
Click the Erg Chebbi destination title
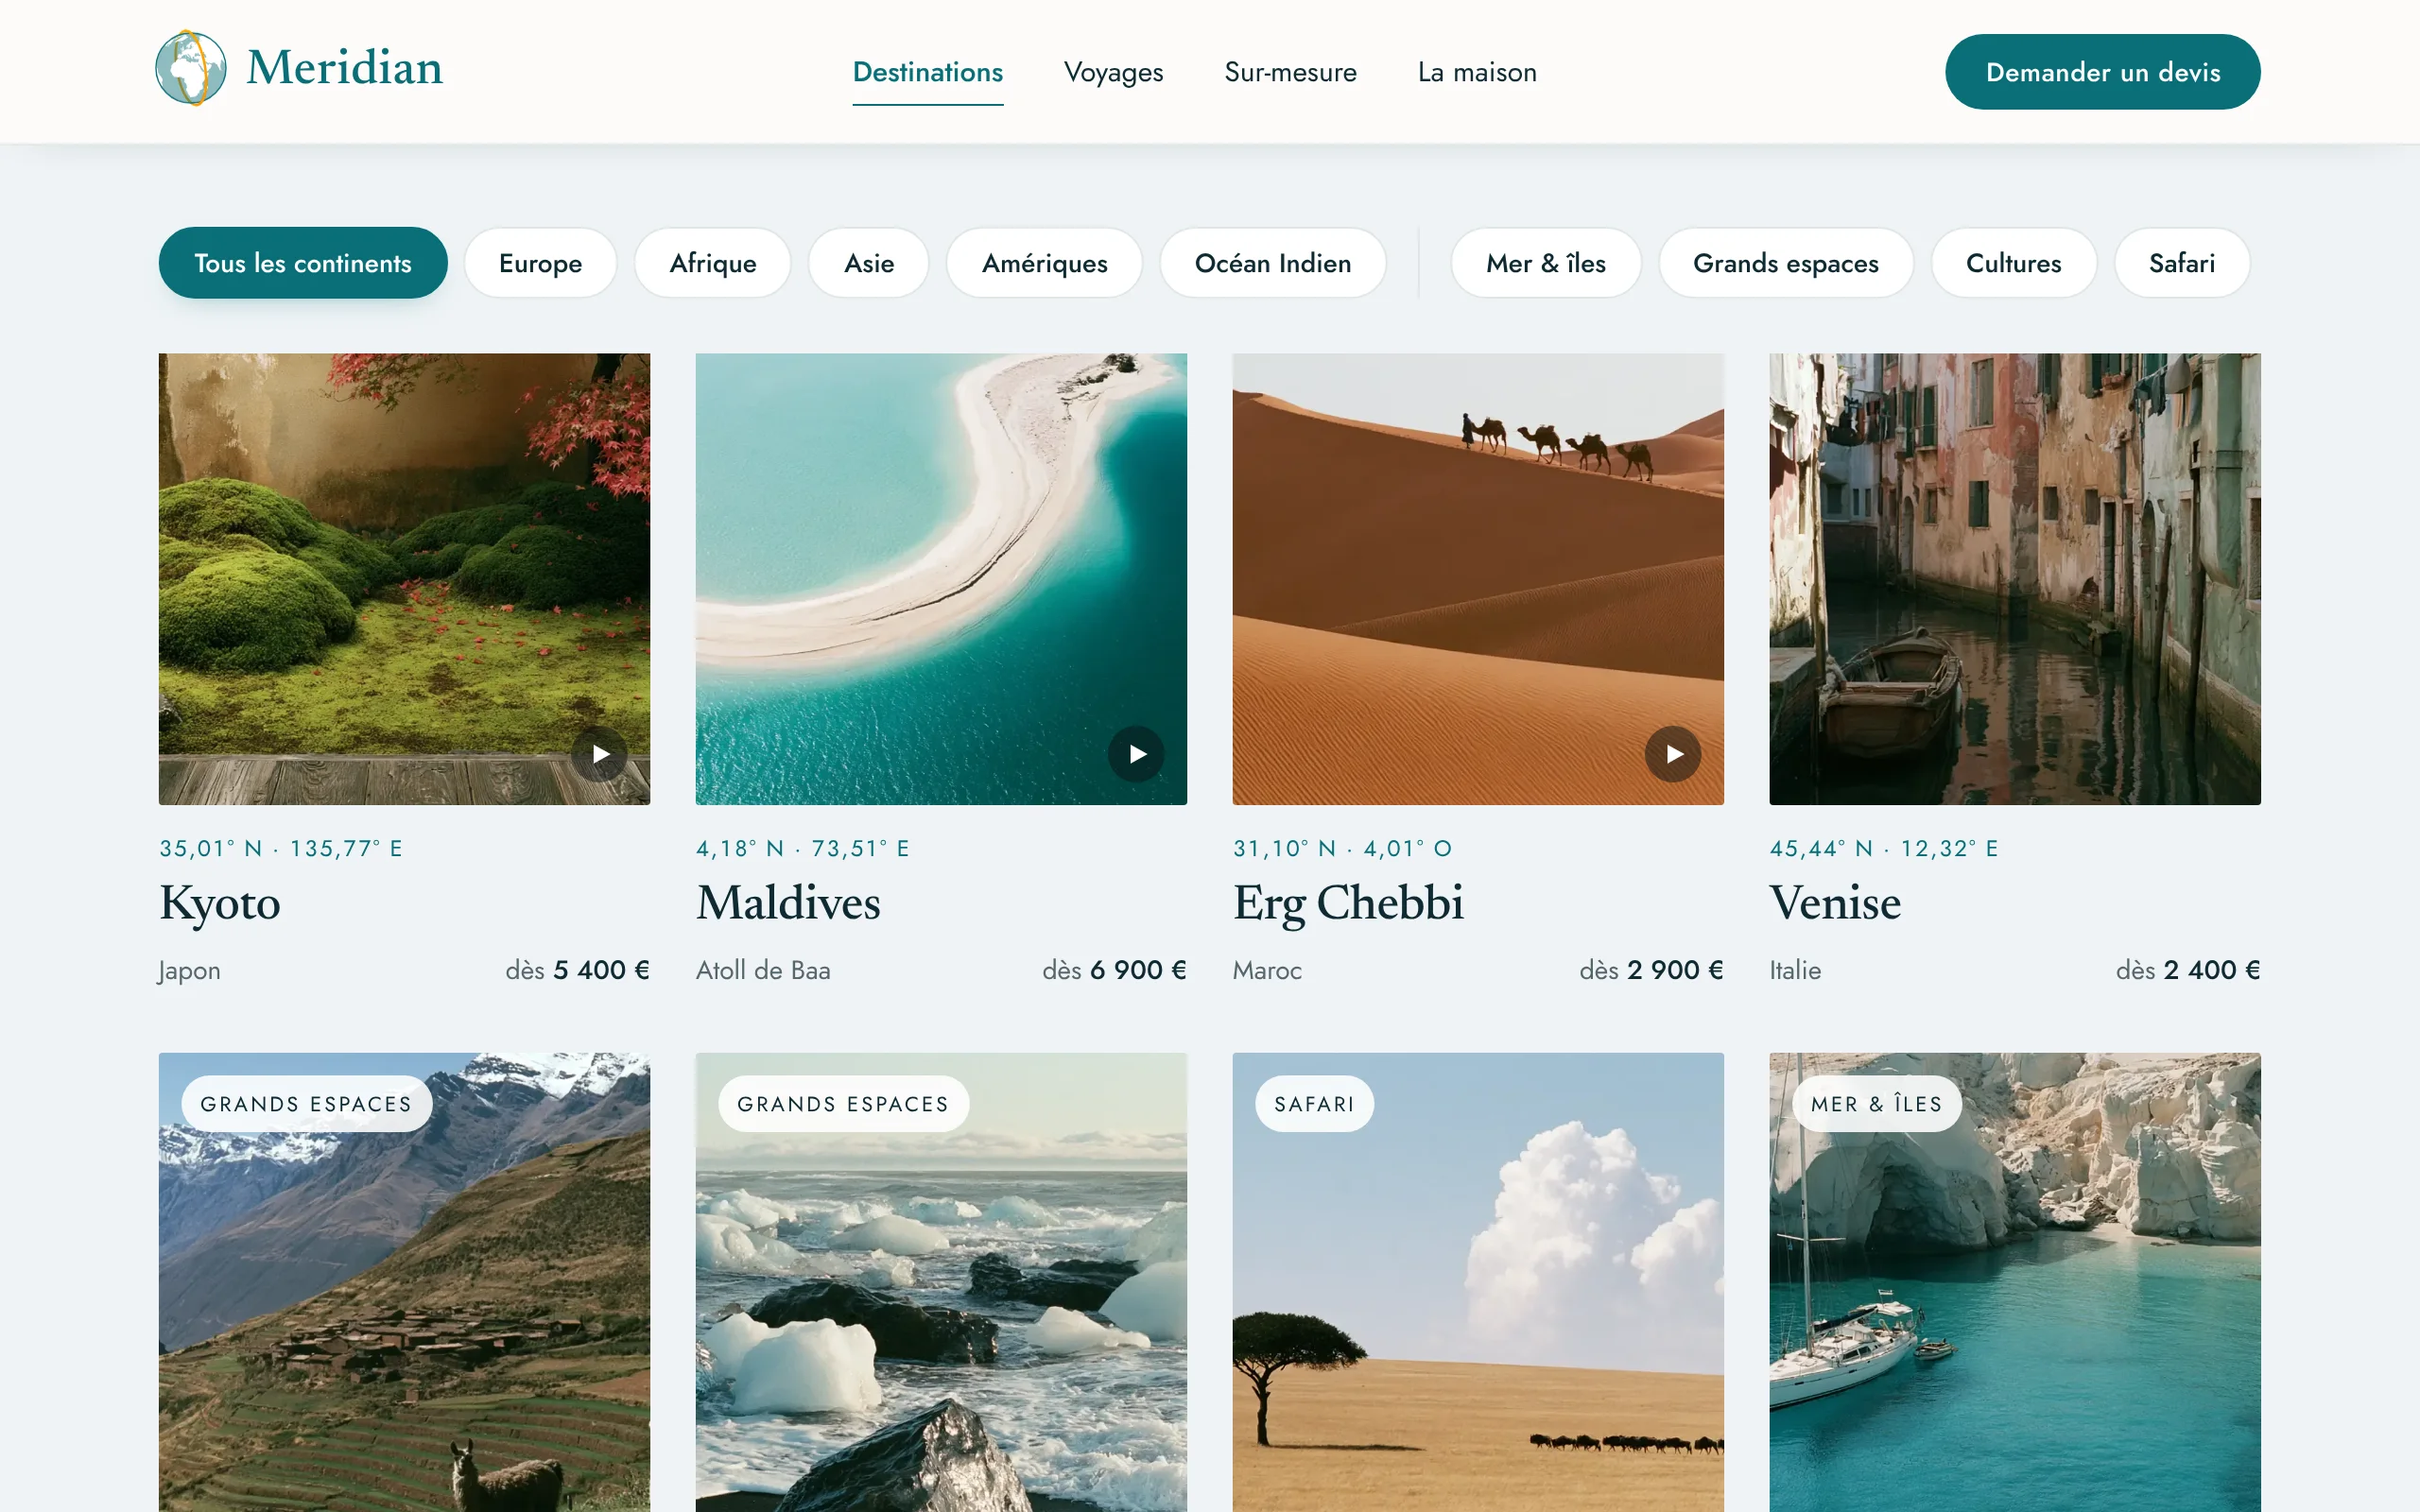click(1348, 903)
